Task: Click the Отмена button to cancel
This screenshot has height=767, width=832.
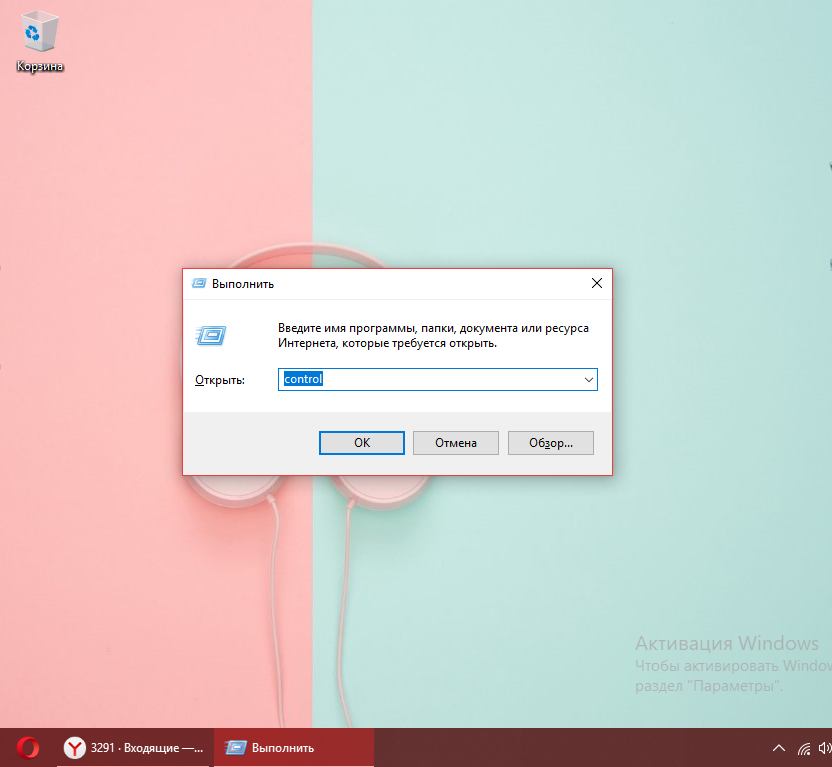Action: 456,443
